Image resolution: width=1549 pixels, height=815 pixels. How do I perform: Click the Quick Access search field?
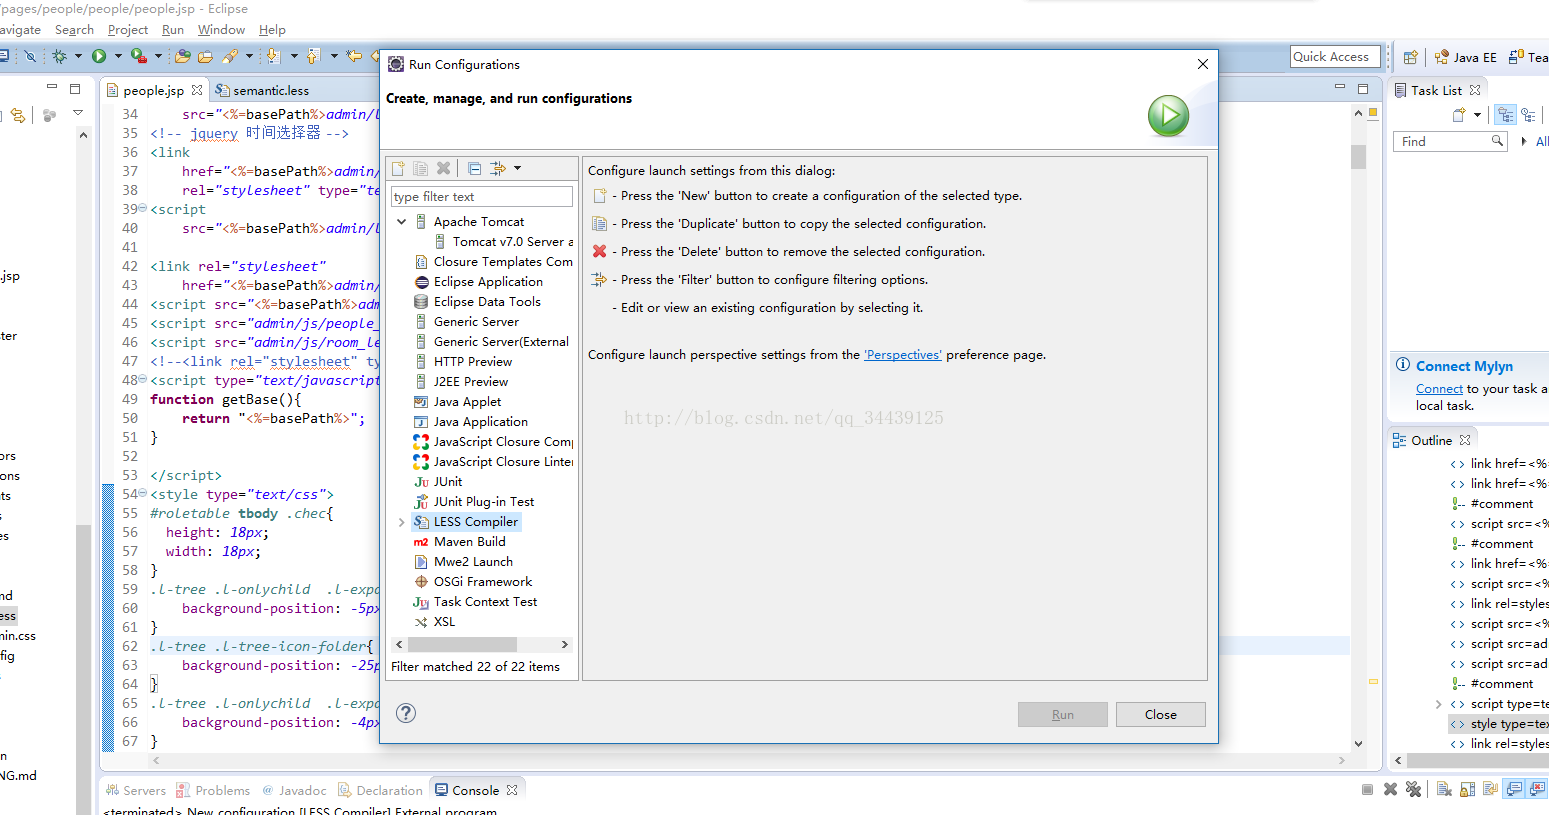pyautogui.click(x=1335, y=57)
